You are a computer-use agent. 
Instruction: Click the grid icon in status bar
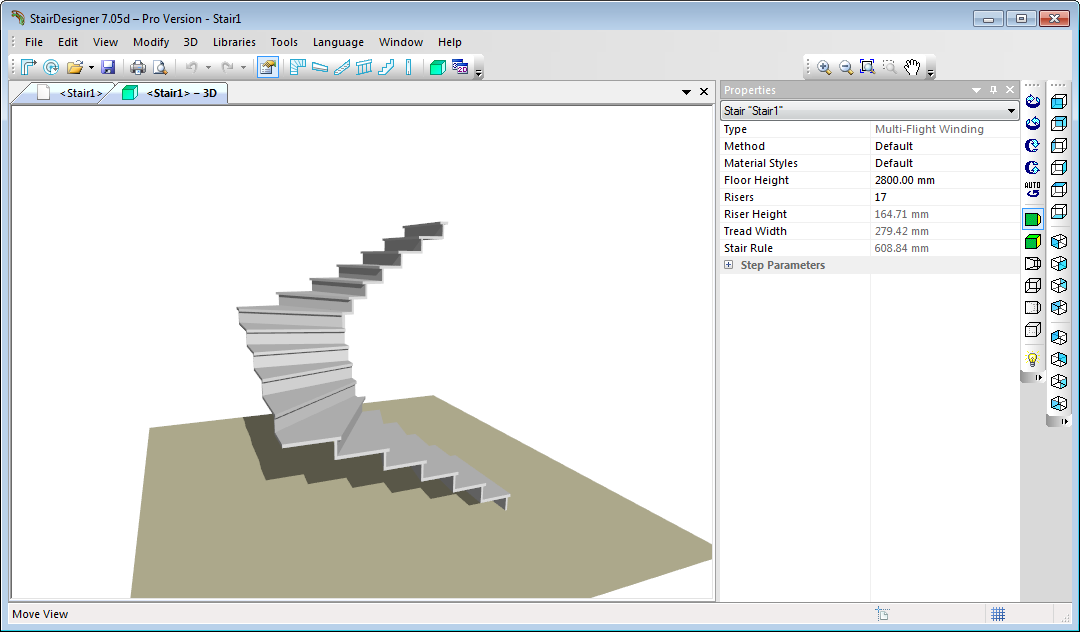click(997, 614)
